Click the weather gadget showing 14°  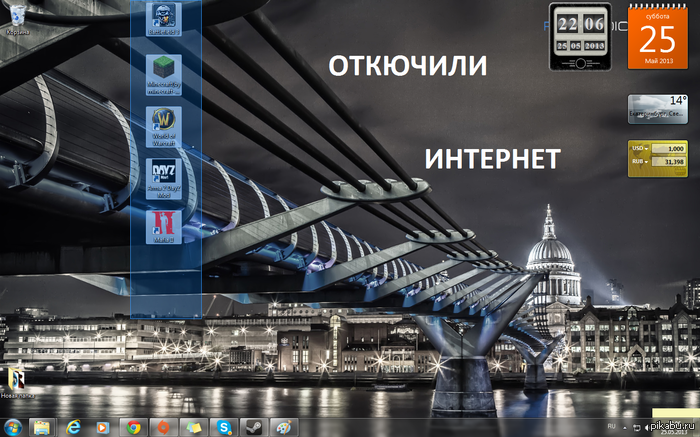pyautogui.click(x=658, y=108)
